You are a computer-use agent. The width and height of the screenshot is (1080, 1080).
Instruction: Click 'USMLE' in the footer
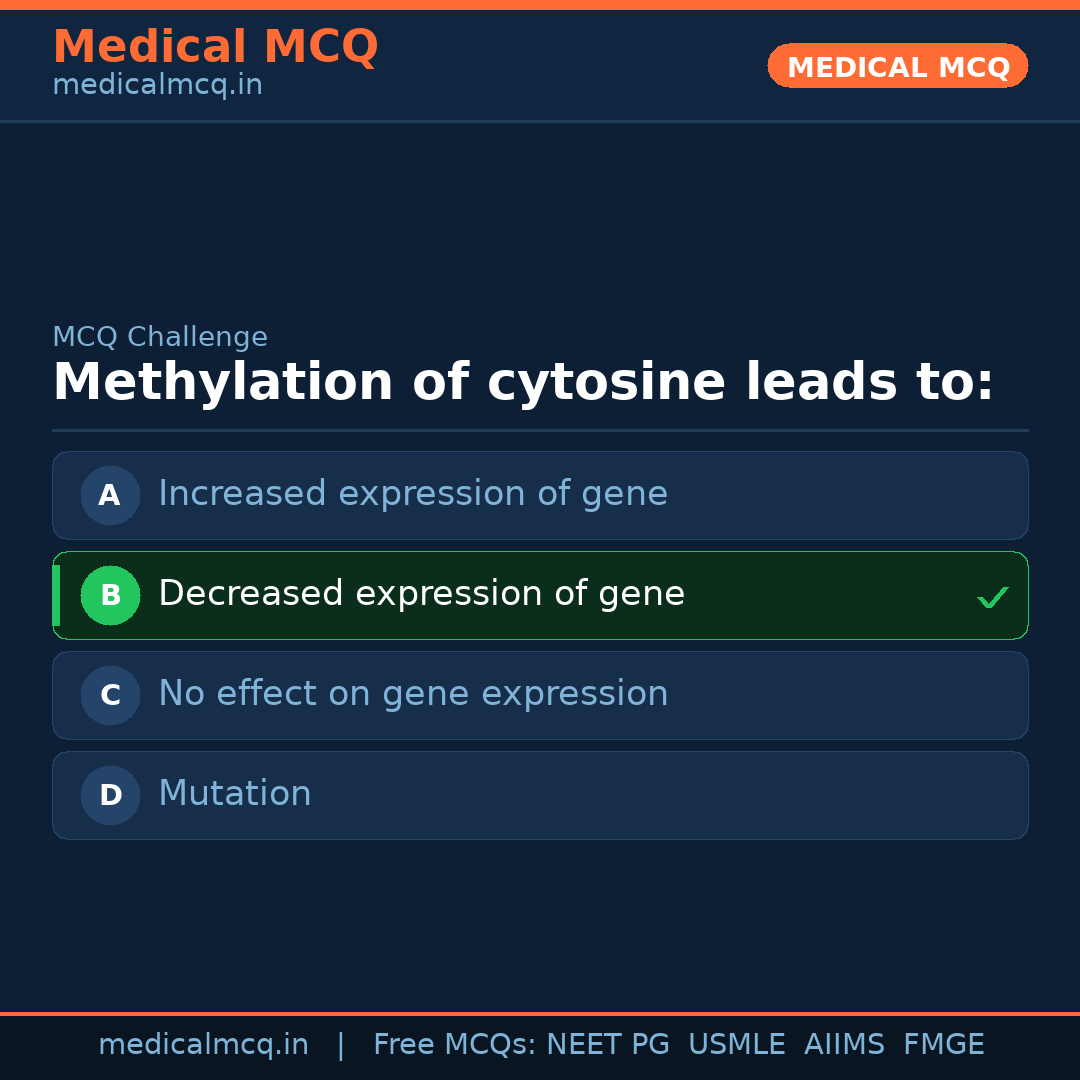[736, 1045]
